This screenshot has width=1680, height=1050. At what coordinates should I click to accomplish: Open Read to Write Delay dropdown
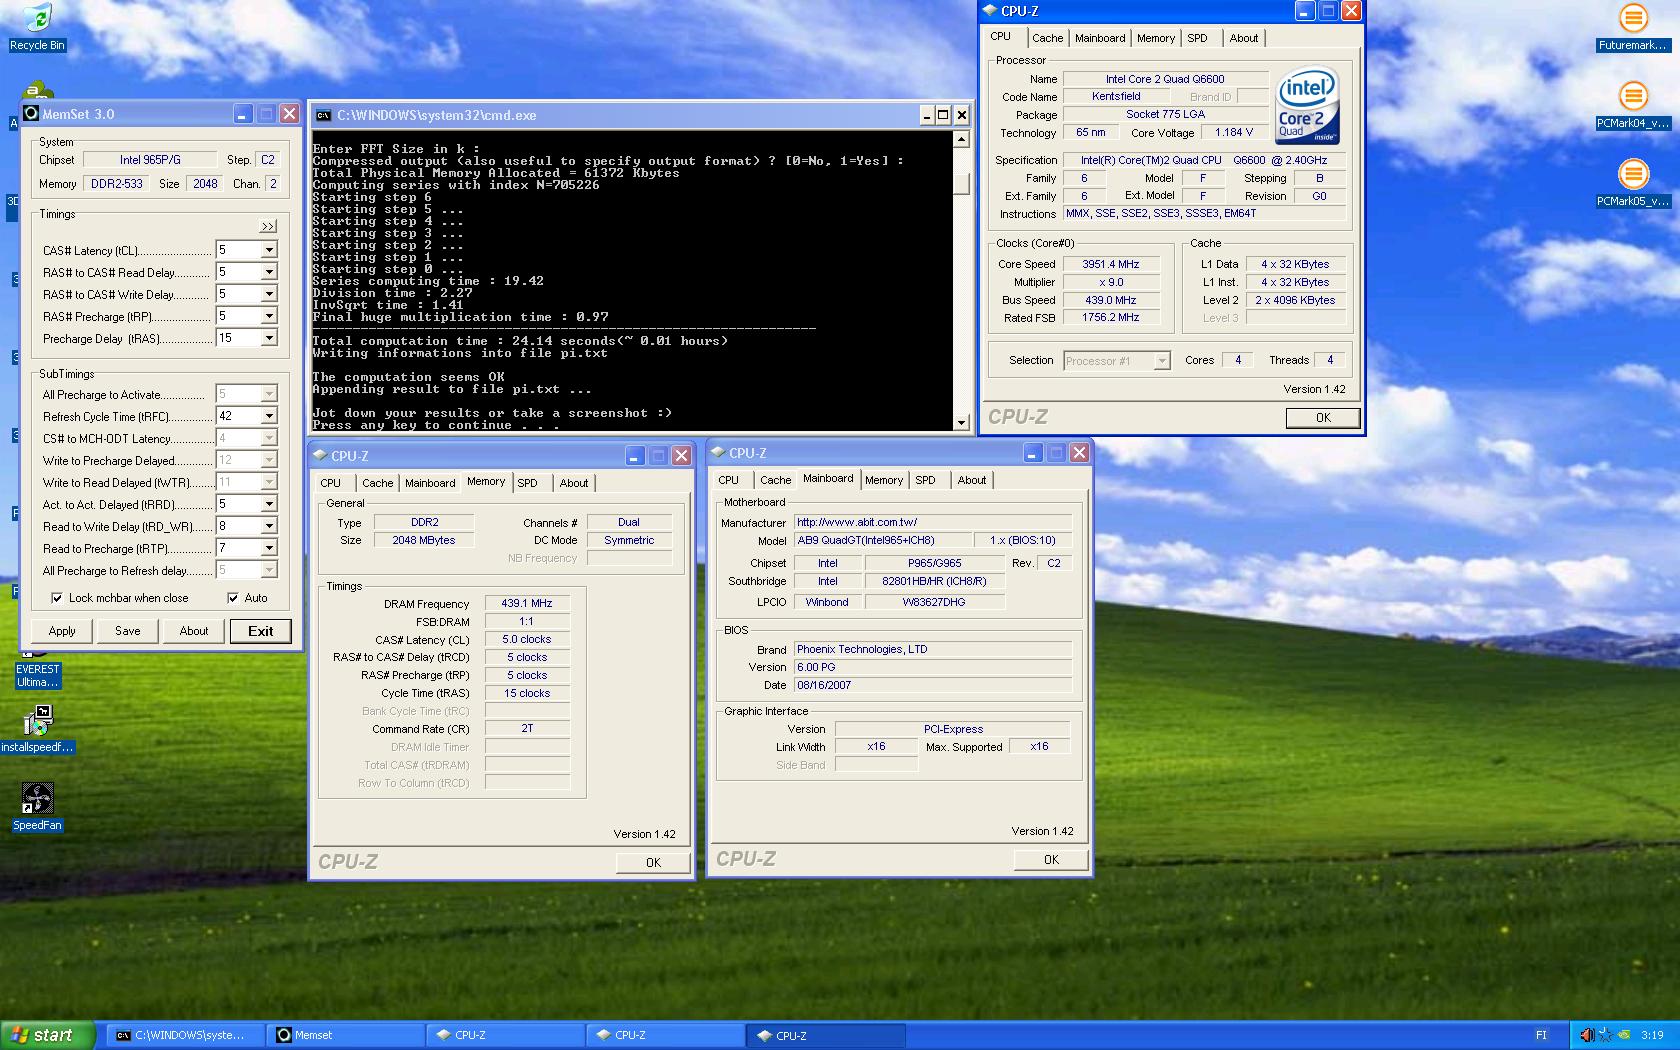click(x=269, y=526)
